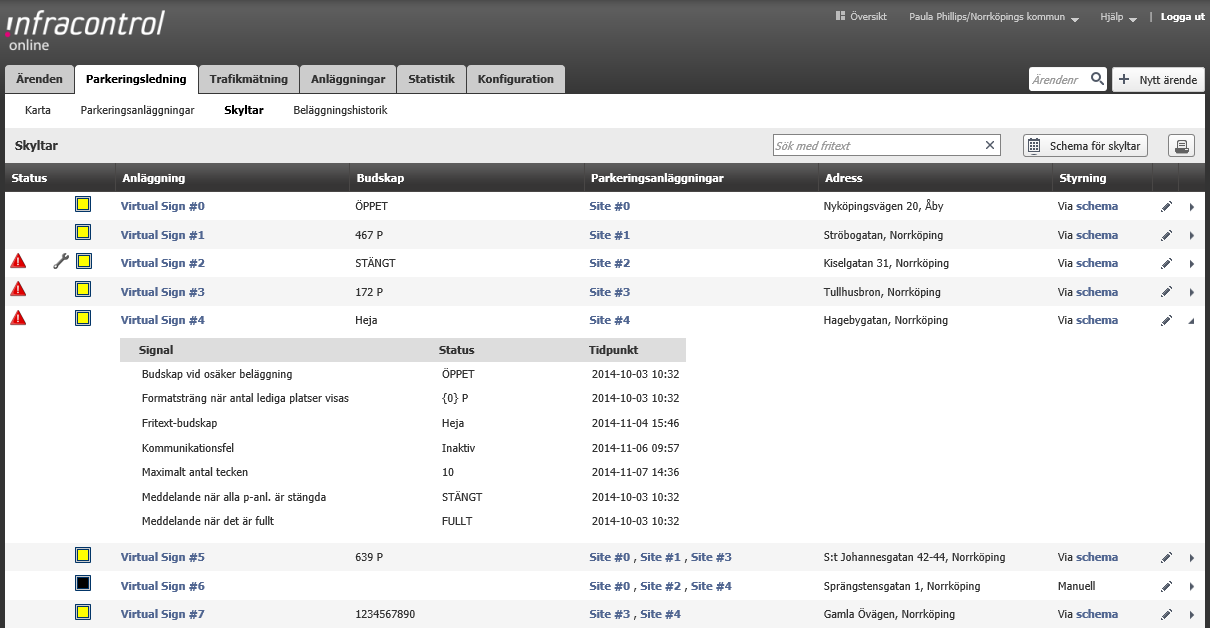
Task: Switch to the Statistik tab
Action: [431, 79]
